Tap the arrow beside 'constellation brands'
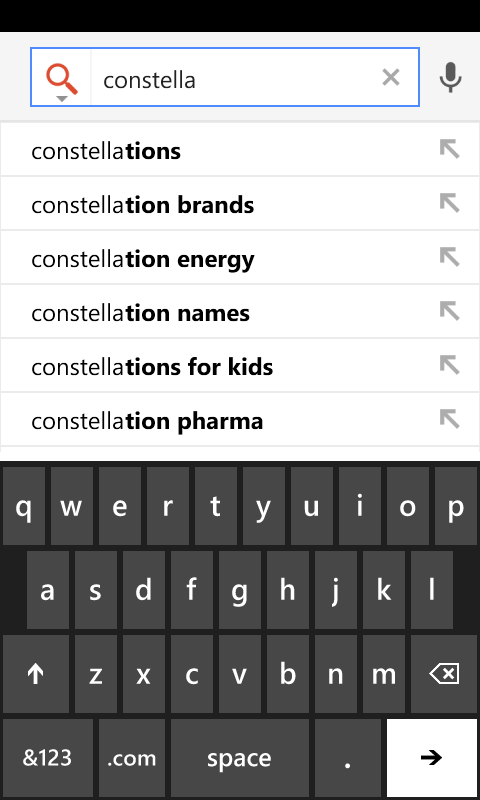 coord(449,204)
